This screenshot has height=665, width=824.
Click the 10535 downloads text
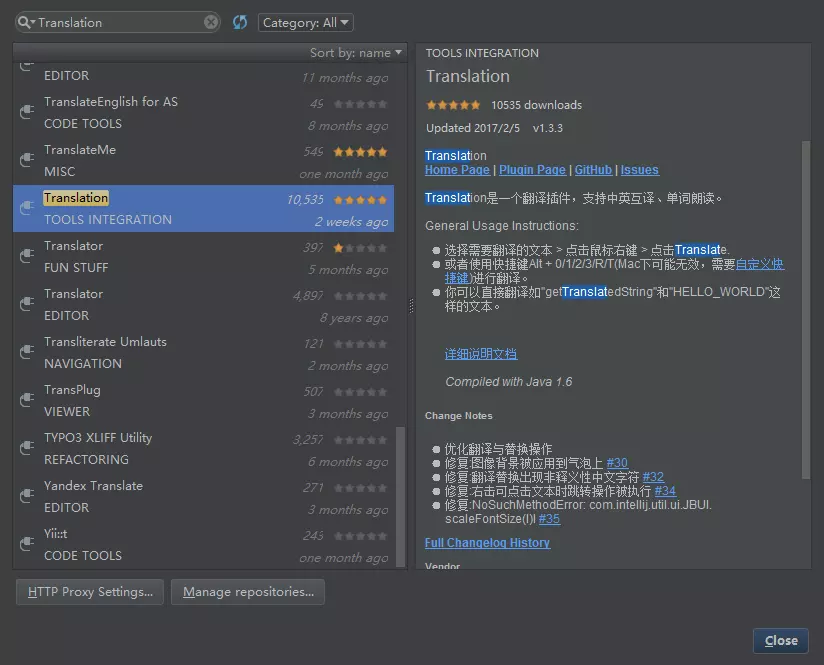(537, 105)
